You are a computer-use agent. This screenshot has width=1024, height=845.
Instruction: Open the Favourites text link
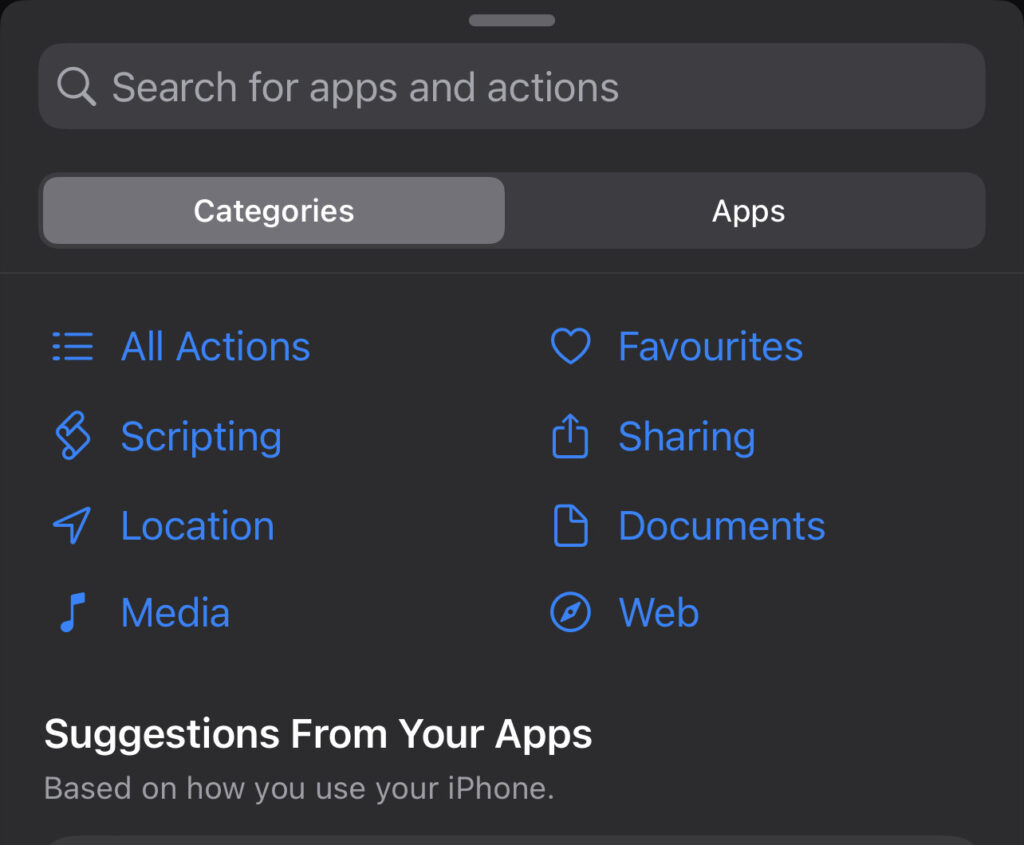pyautogui.click(x=710, y=347)
